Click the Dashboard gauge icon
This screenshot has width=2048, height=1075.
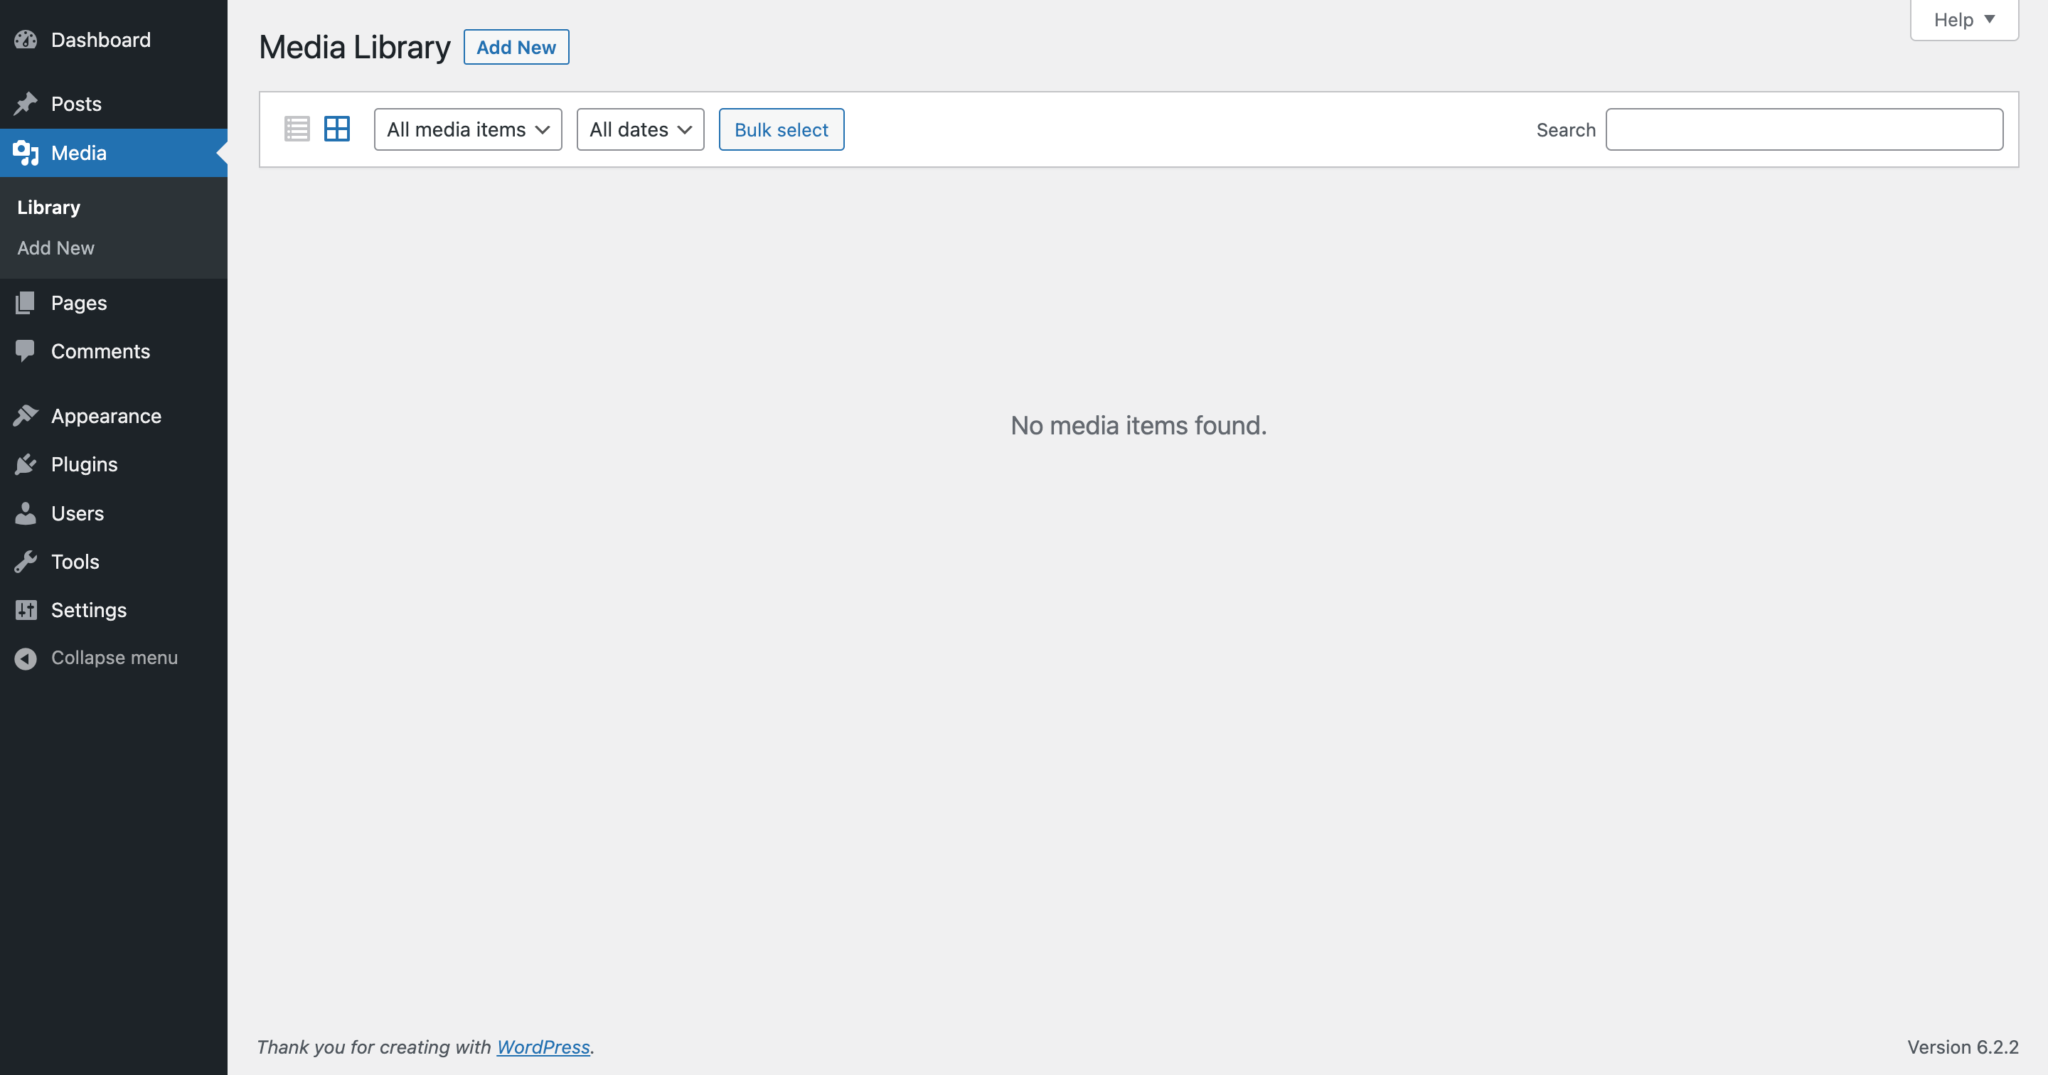pos(26,40)
